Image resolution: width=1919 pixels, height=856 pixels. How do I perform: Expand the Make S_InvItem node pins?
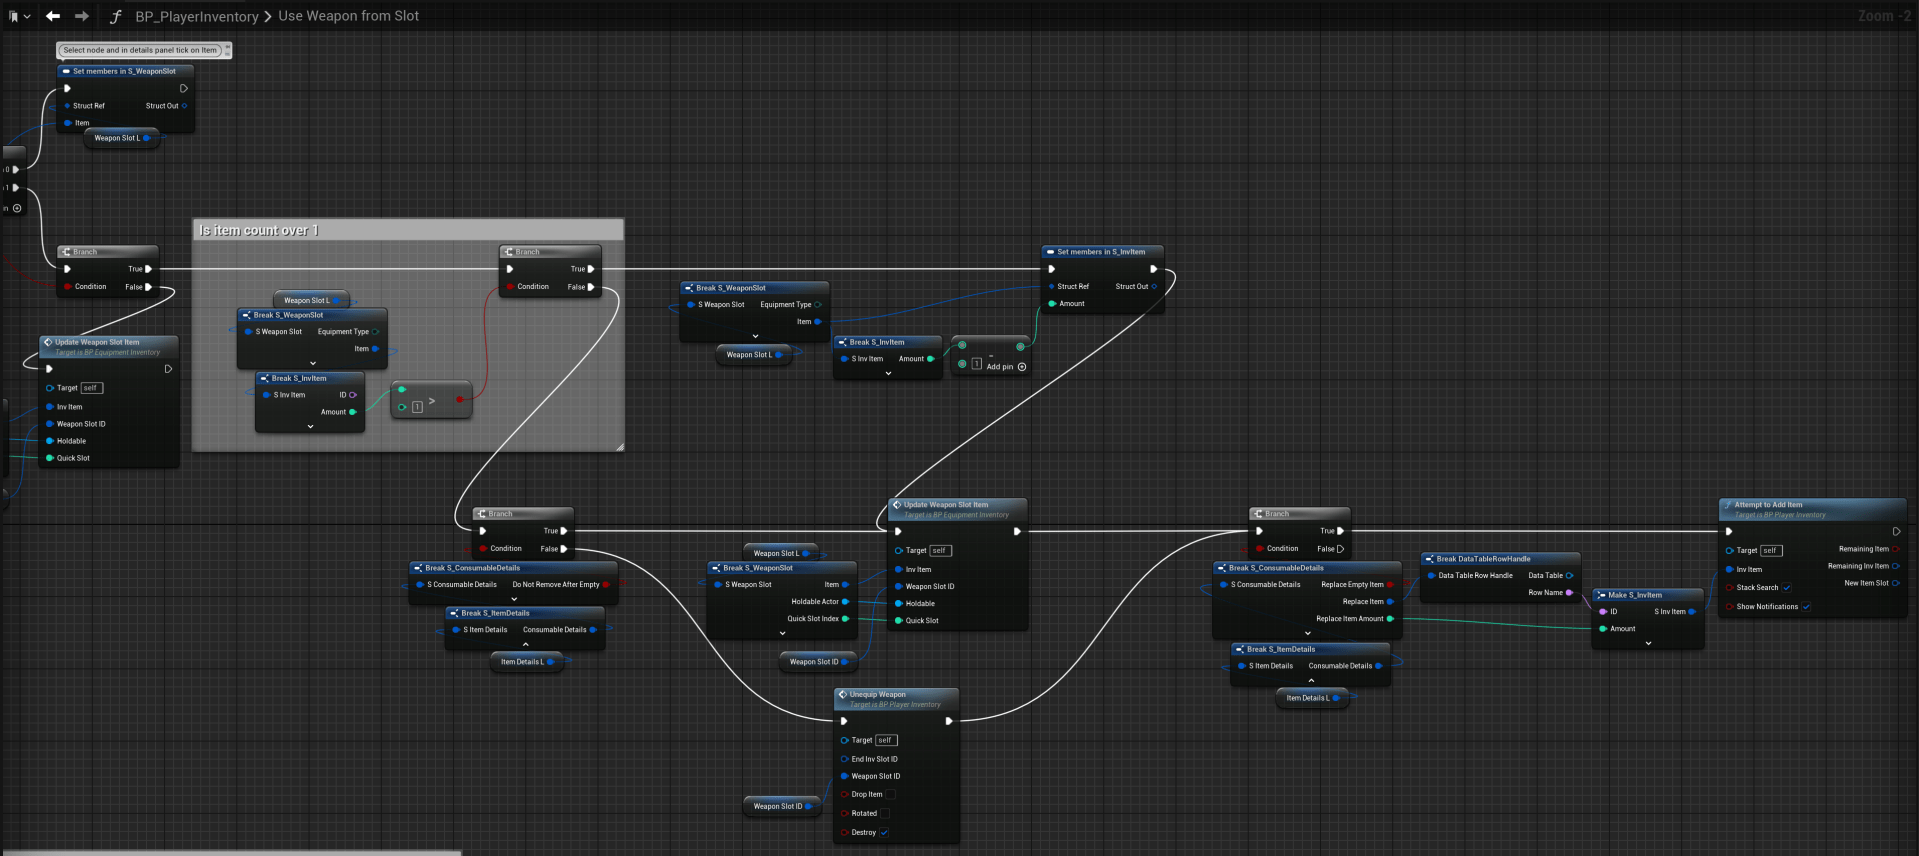[x=1648, y=643]
